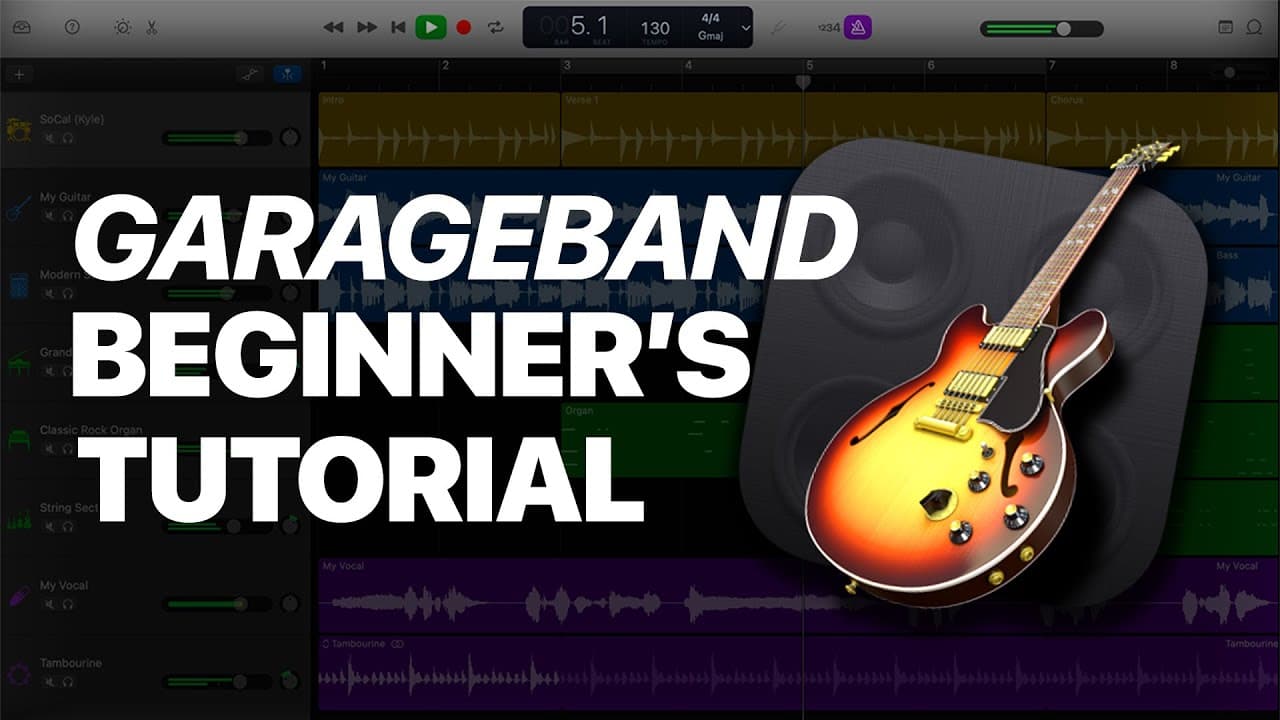Image resolution: width=1280 pixels, height=720 pixels.
Task: Toggle the blue Catch playhead button
Action: pos(288,73)
